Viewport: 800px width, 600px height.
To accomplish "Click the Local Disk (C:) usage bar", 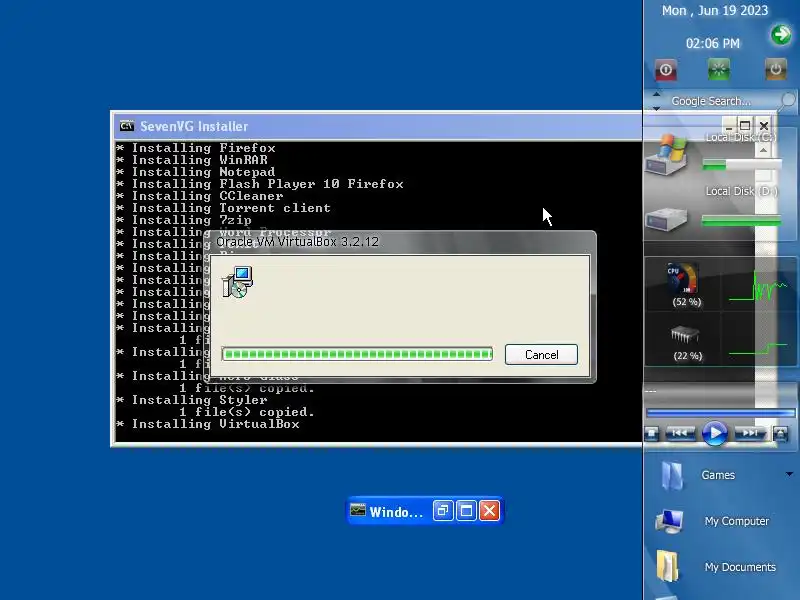I will pos(742,164).
